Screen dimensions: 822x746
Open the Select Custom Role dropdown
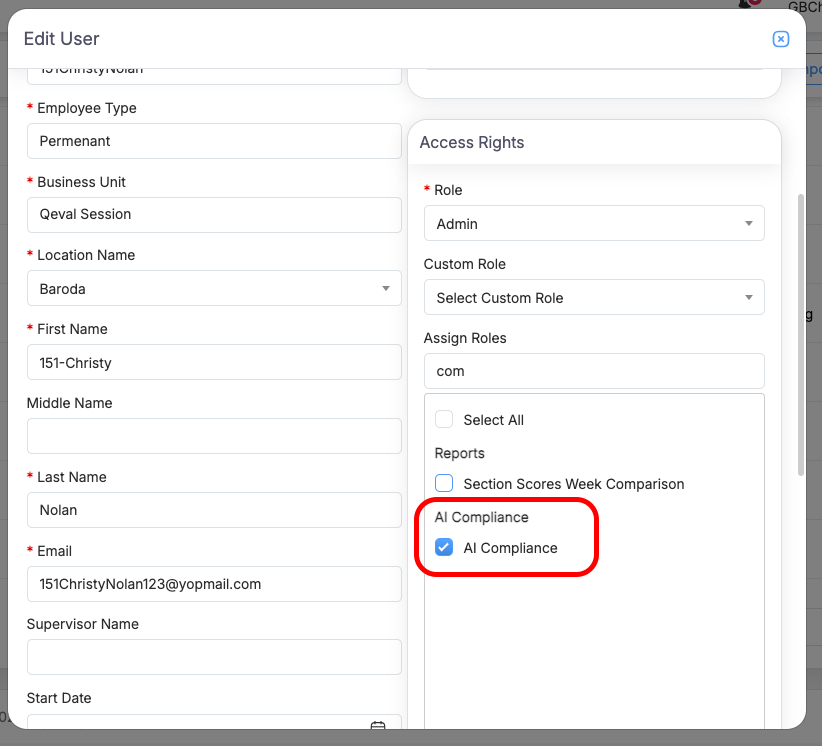[594, 298]
